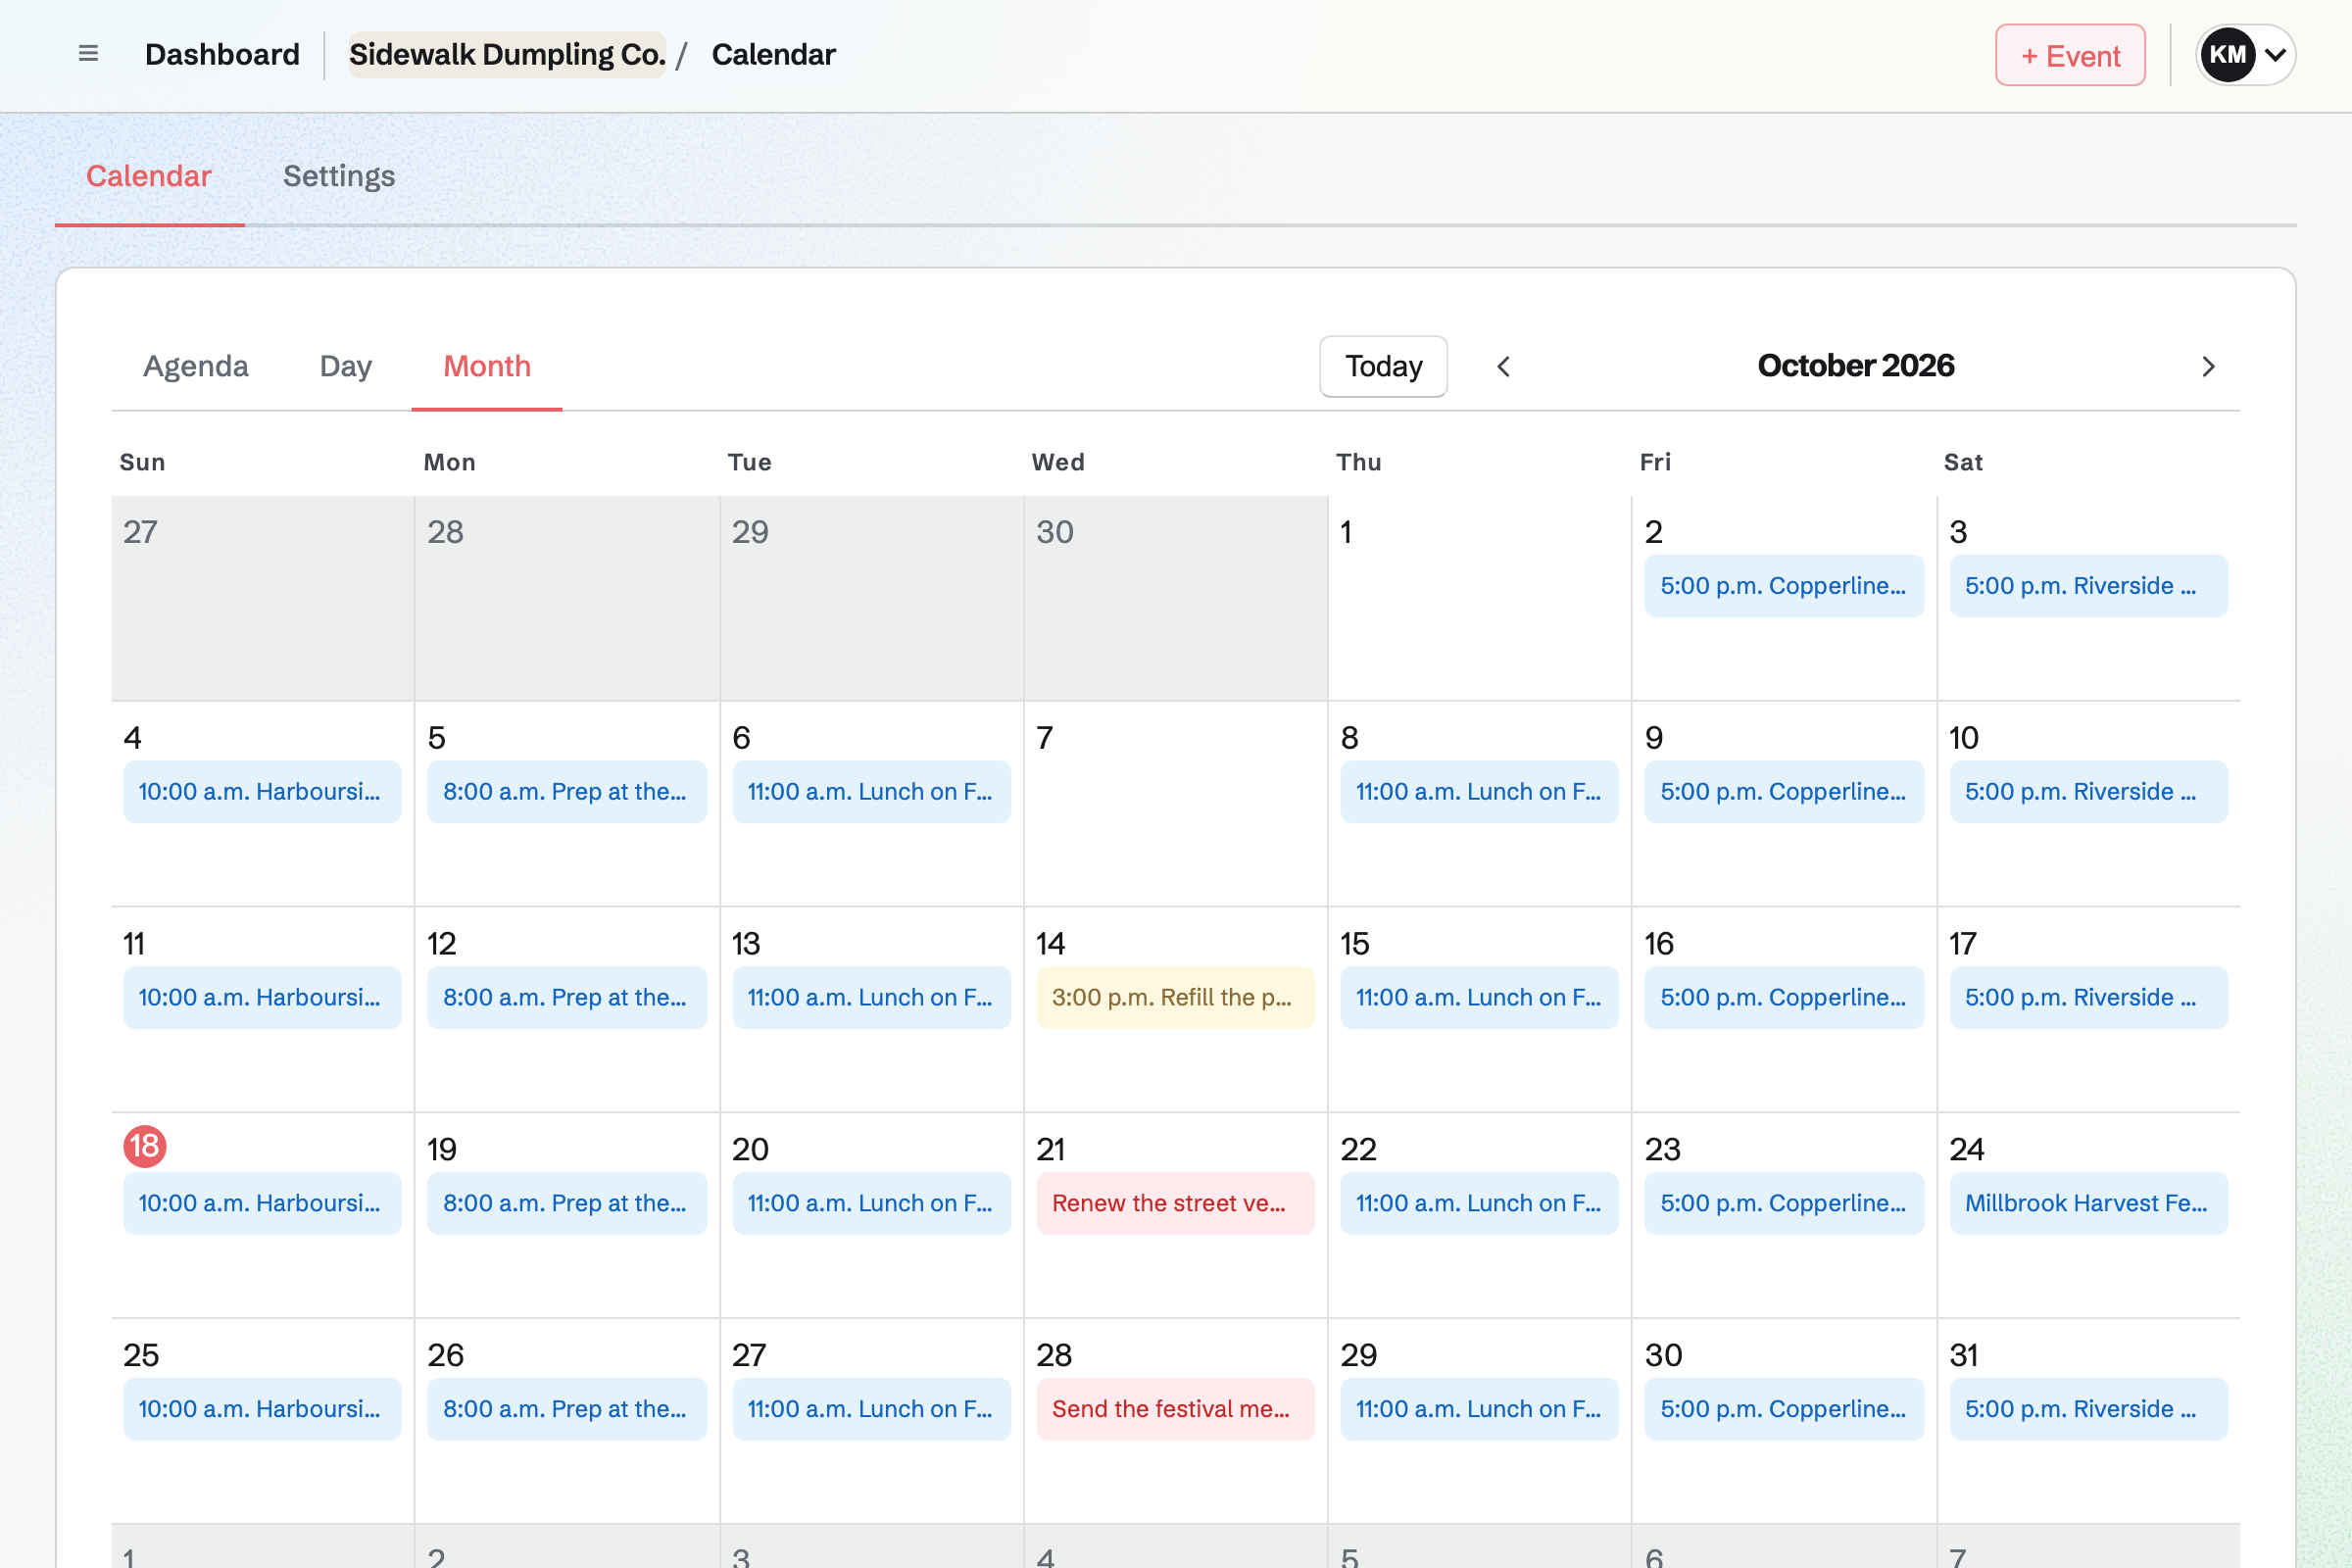Viewport: 2352px width, 1568px height.
Task: Open the Dashboard link
Action: click(222, 54)
